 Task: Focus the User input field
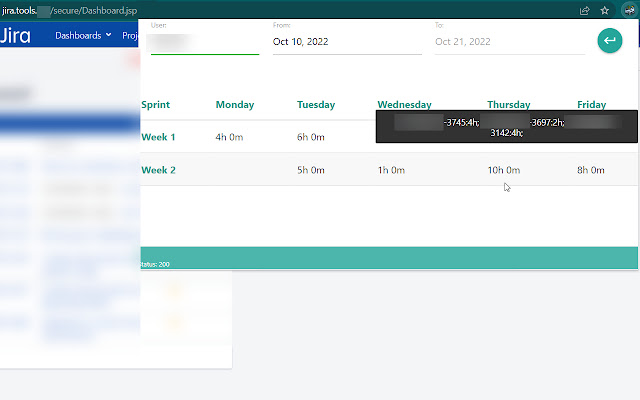(205, 42)
